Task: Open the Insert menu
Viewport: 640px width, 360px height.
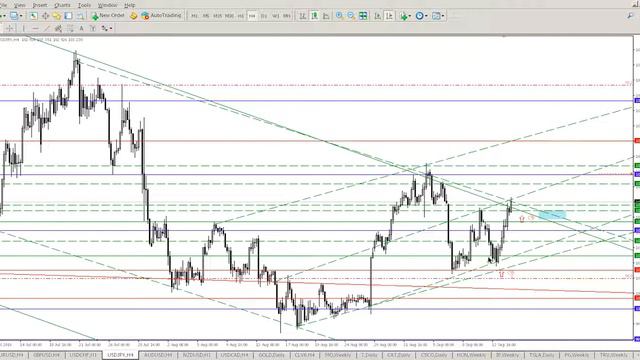Action: point(40,5)
